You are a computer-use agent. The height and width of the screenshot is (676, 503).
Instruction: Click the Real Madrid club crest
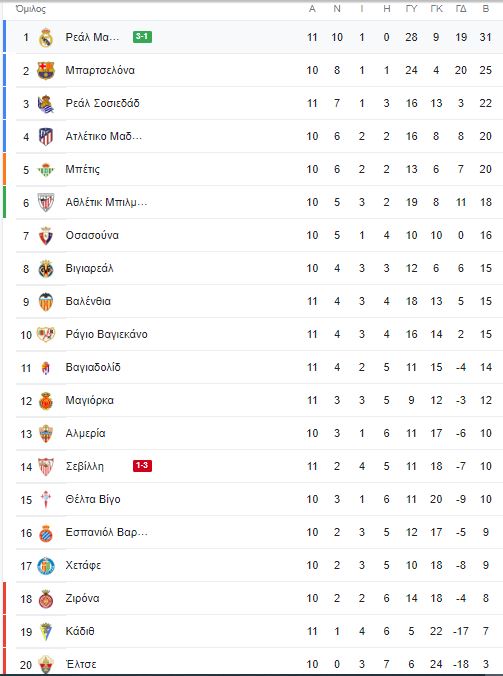tap(46, 38)
